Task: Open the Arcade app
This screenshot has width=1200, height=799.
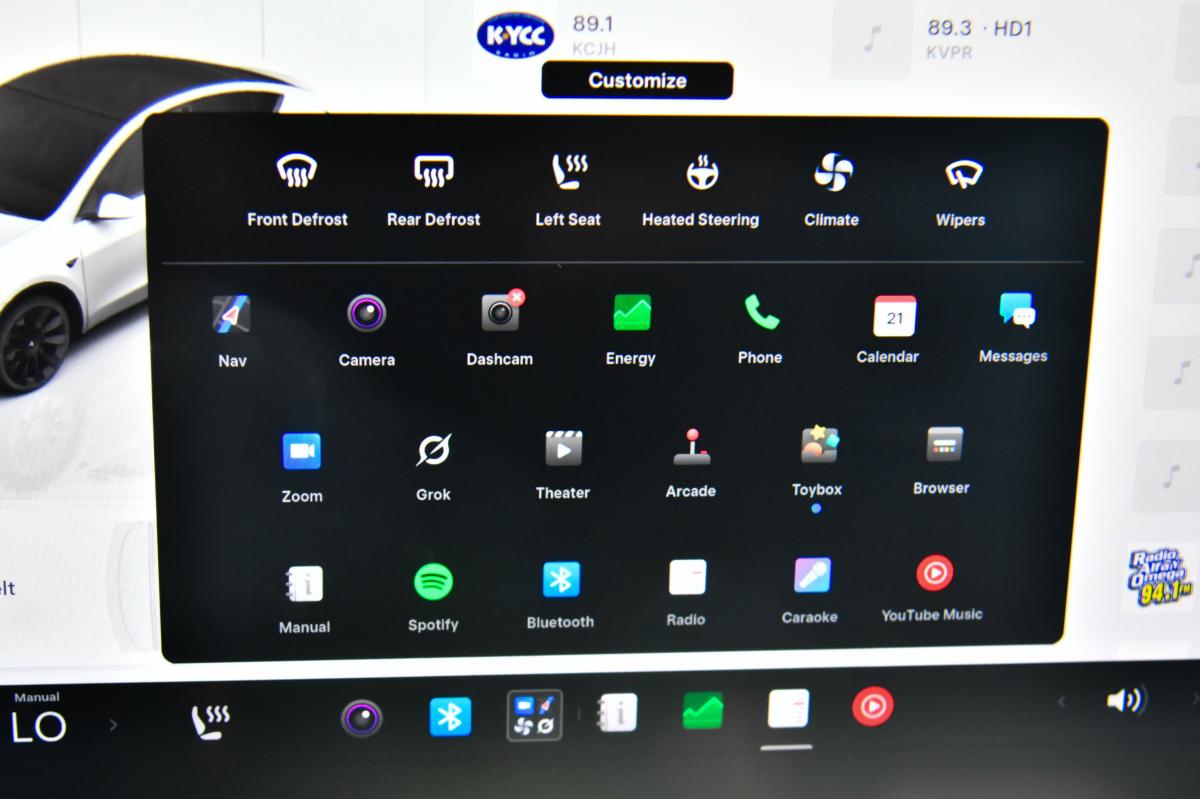Action: [x=691, y=463]
